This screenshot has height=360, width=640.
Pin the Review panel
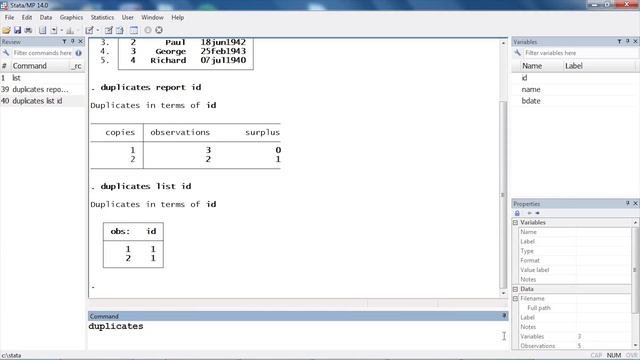tap(73, 42)
